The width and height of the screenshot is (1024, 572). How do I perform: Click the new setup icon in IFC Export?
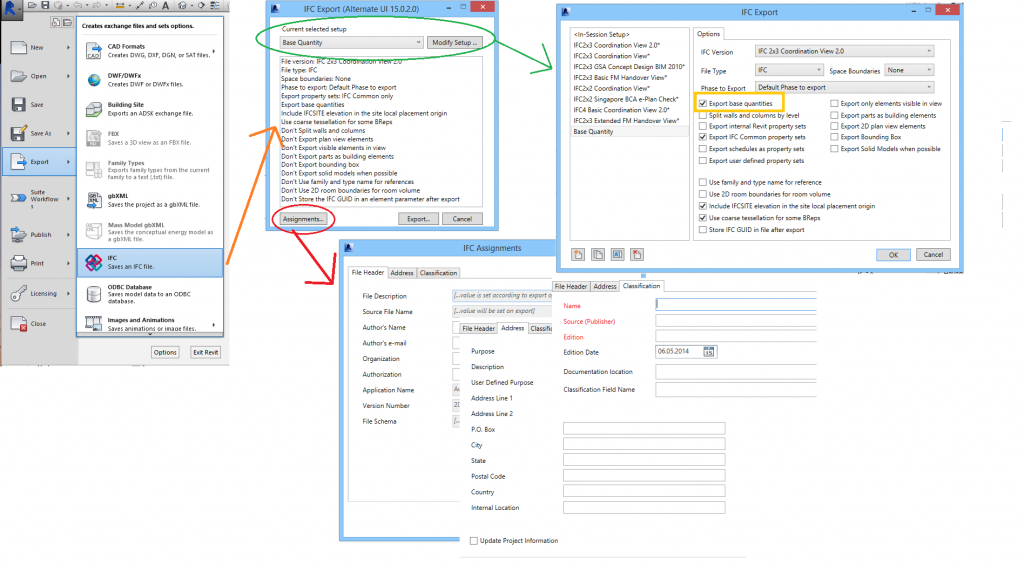tap(578, 254)
